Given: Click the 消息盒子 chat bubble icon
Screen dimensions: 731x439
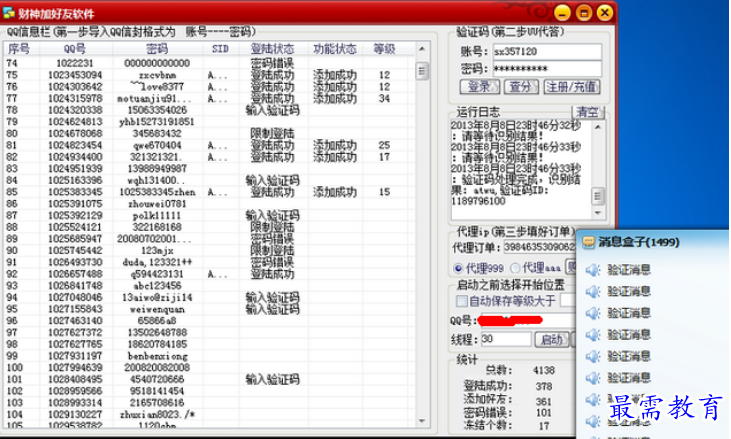Looking at the screenshot, I should tap(588, 242).
